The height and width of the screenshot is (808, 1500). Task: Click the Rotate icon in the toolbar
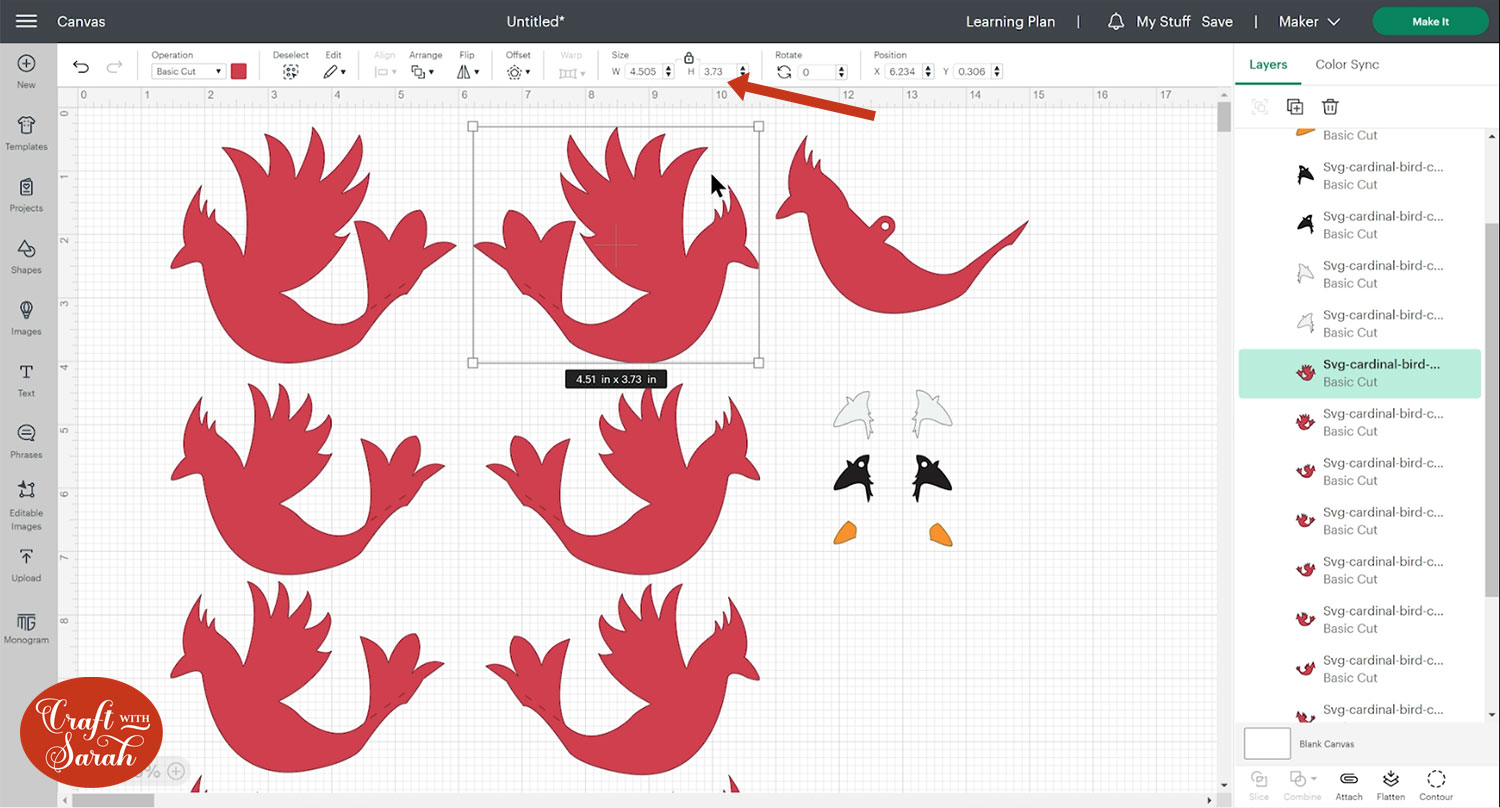[784, 72]
